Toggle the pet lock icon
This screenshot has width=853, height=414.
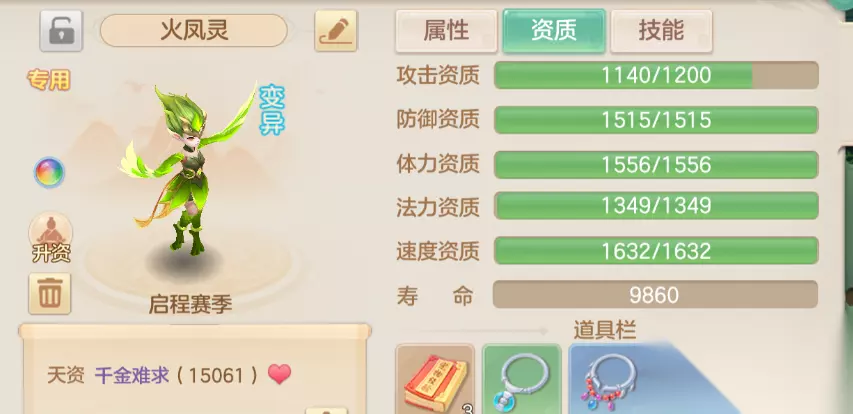click(x=61, y=31)
